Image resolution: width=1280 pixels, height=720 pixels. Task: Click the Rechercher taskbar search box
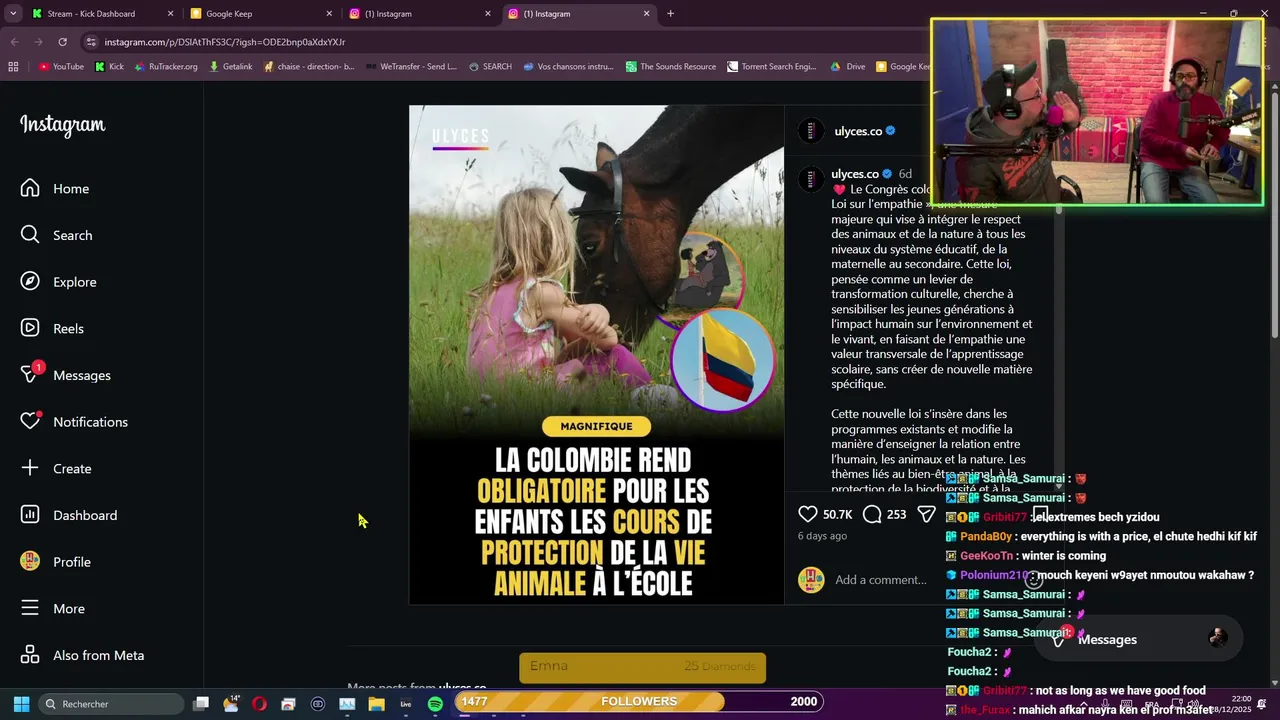111,704
